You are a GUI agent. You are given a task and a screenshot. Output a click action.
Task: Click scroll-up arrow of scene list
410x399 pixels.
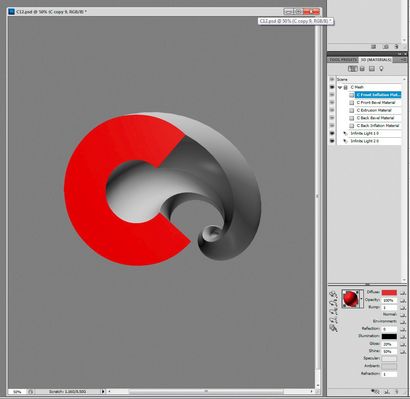pyautogui.click(x=405, y=79)
